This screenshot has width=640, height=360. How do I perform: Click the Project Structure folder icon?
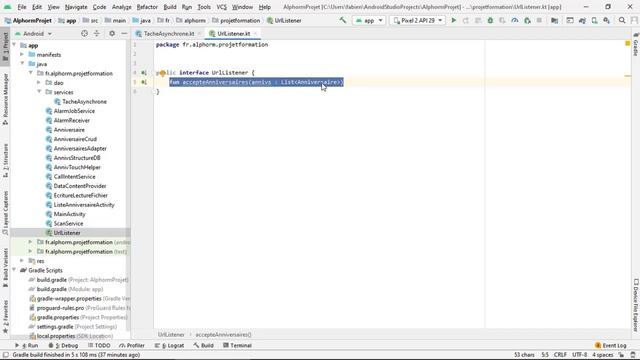[554, 20]
